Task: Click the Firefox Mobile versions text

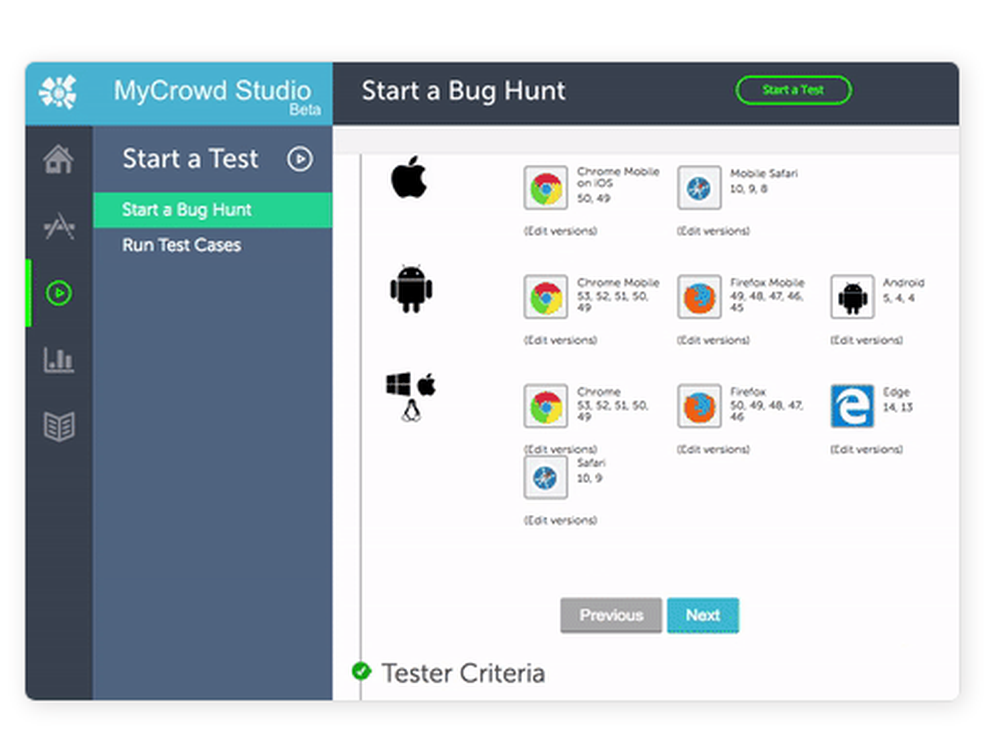Action: [x=767, y=301]
